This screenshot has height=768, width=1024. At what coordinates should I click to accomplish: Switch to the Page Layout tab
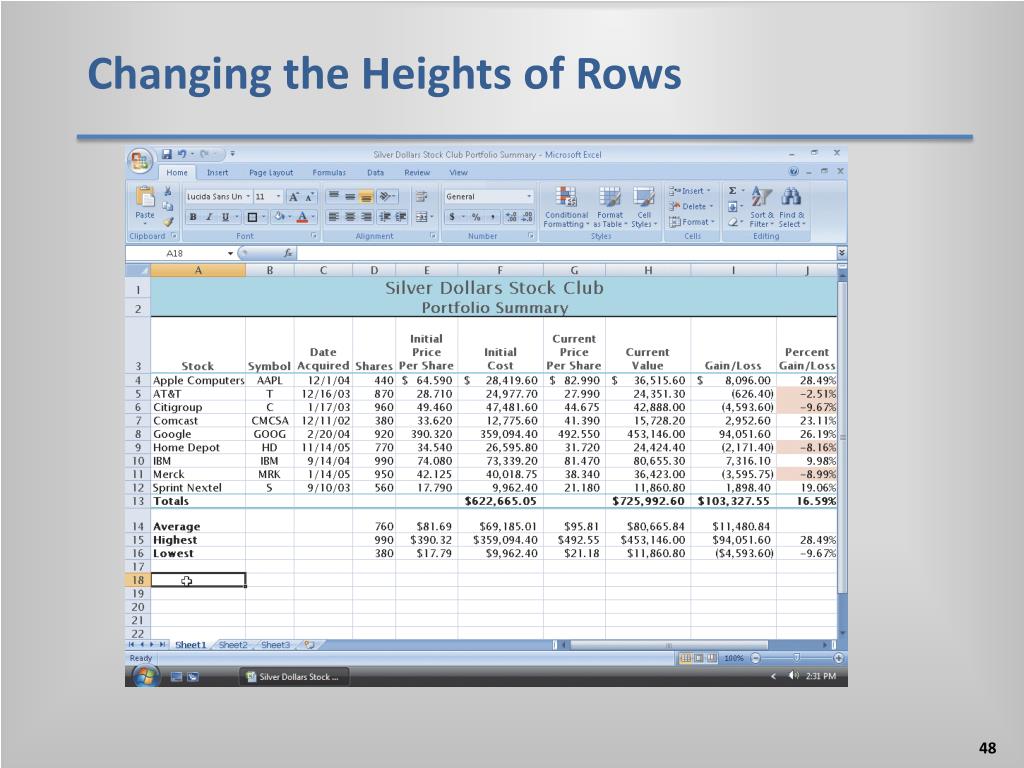(x=271, y=172)
